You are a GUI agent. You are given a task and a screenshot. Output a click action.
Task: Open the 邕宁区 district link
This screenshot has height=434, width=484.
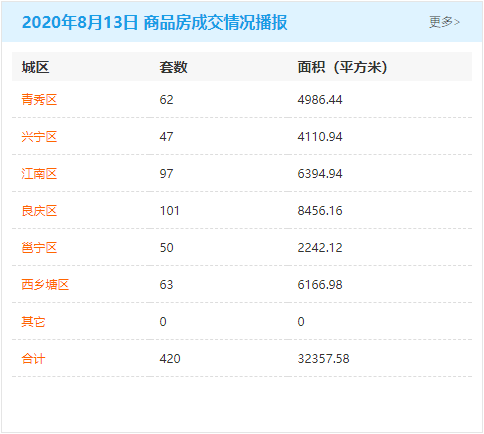tap(39, 247)
